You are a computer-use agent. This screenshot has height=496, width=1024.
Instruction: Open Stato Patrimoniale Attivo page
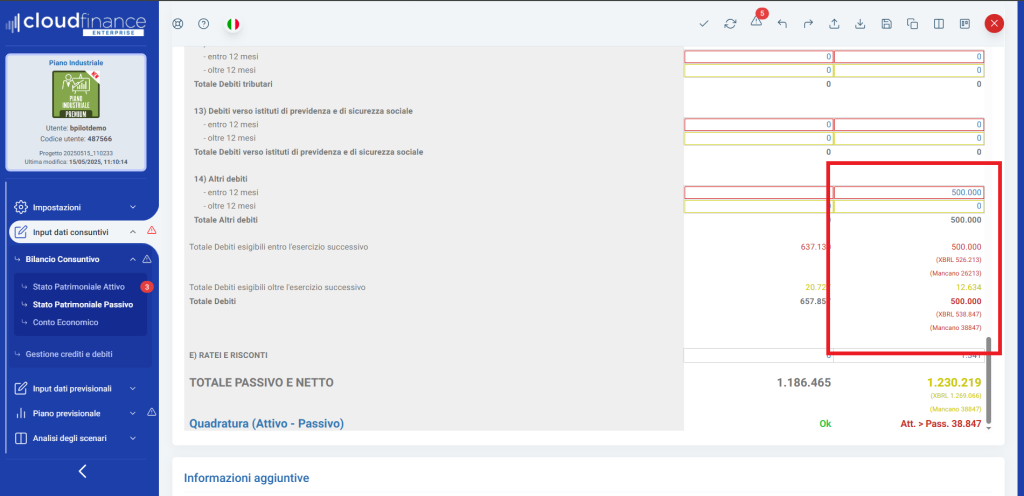point(78,287)
